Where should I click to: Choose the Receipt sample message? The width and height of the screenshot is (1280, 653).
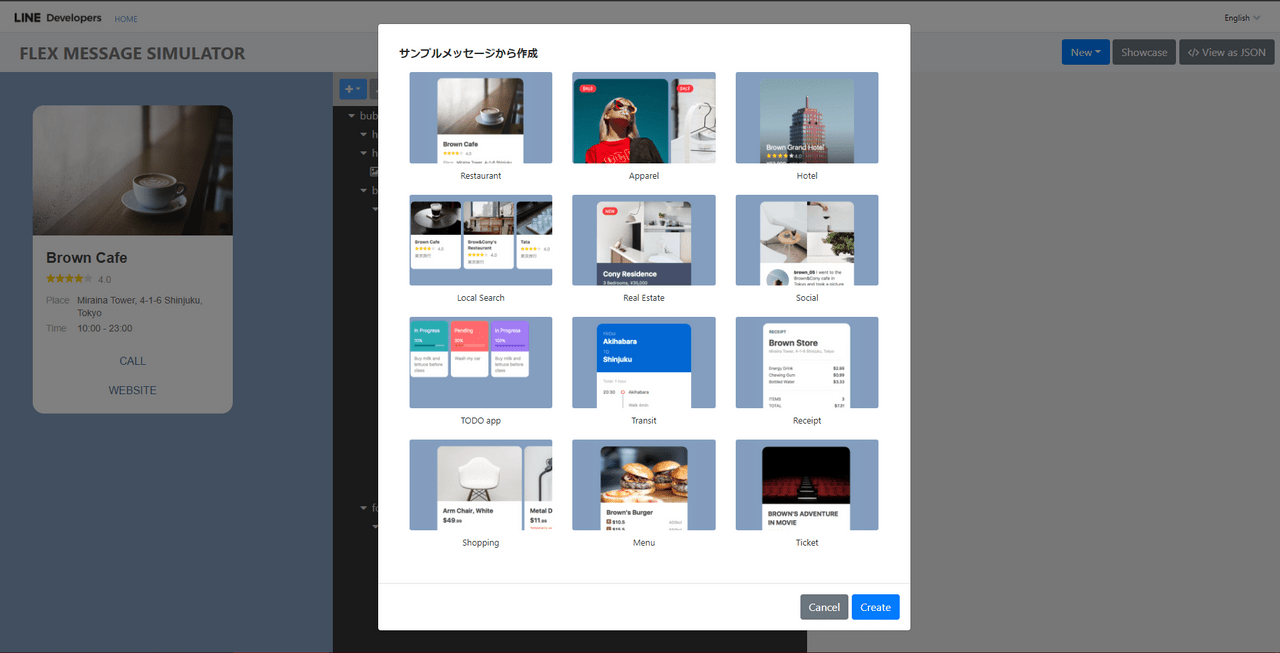tap(807, 363)
